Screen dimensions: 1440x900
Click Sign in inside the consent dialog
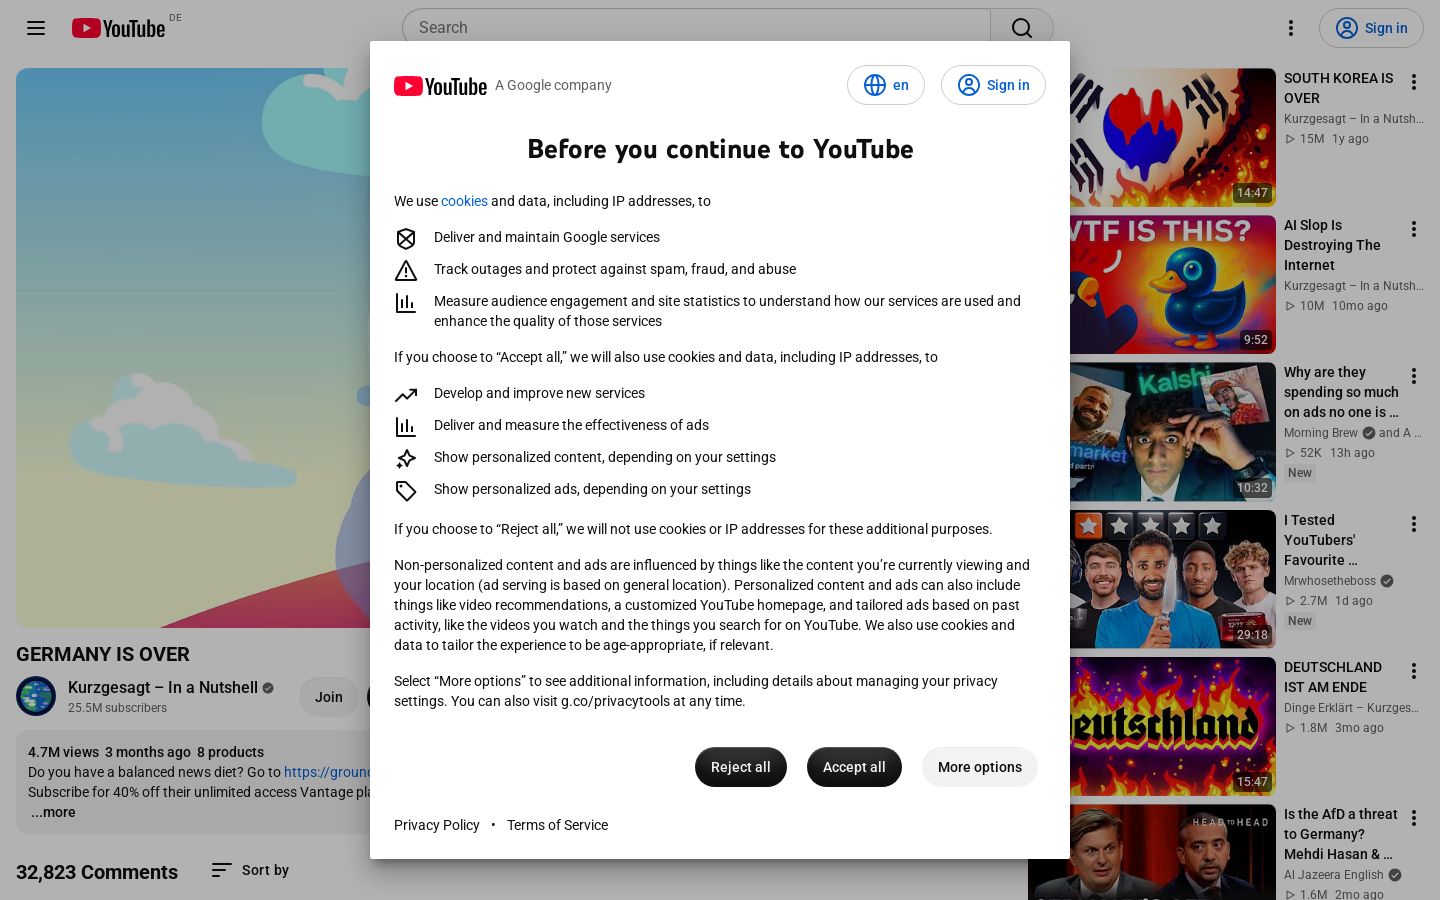tap(993, 85)
